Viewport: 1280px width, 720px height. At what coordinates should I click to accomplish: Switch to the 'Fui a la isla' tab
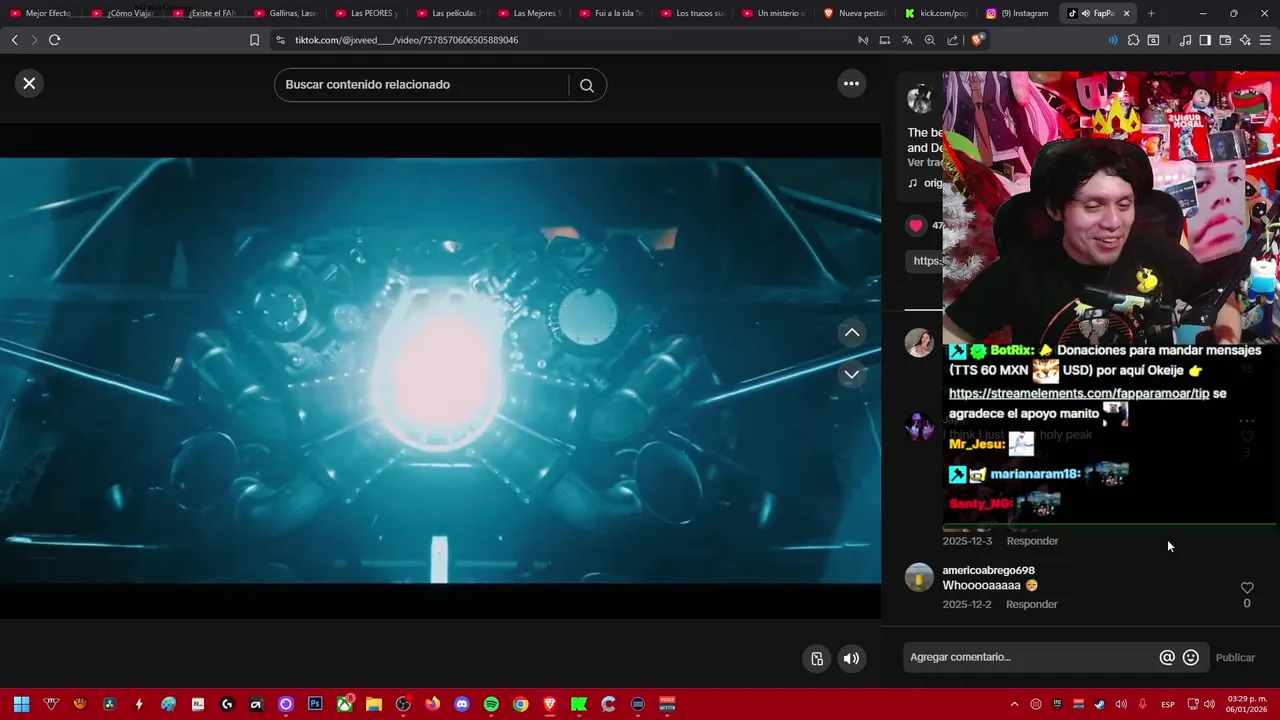610,14
